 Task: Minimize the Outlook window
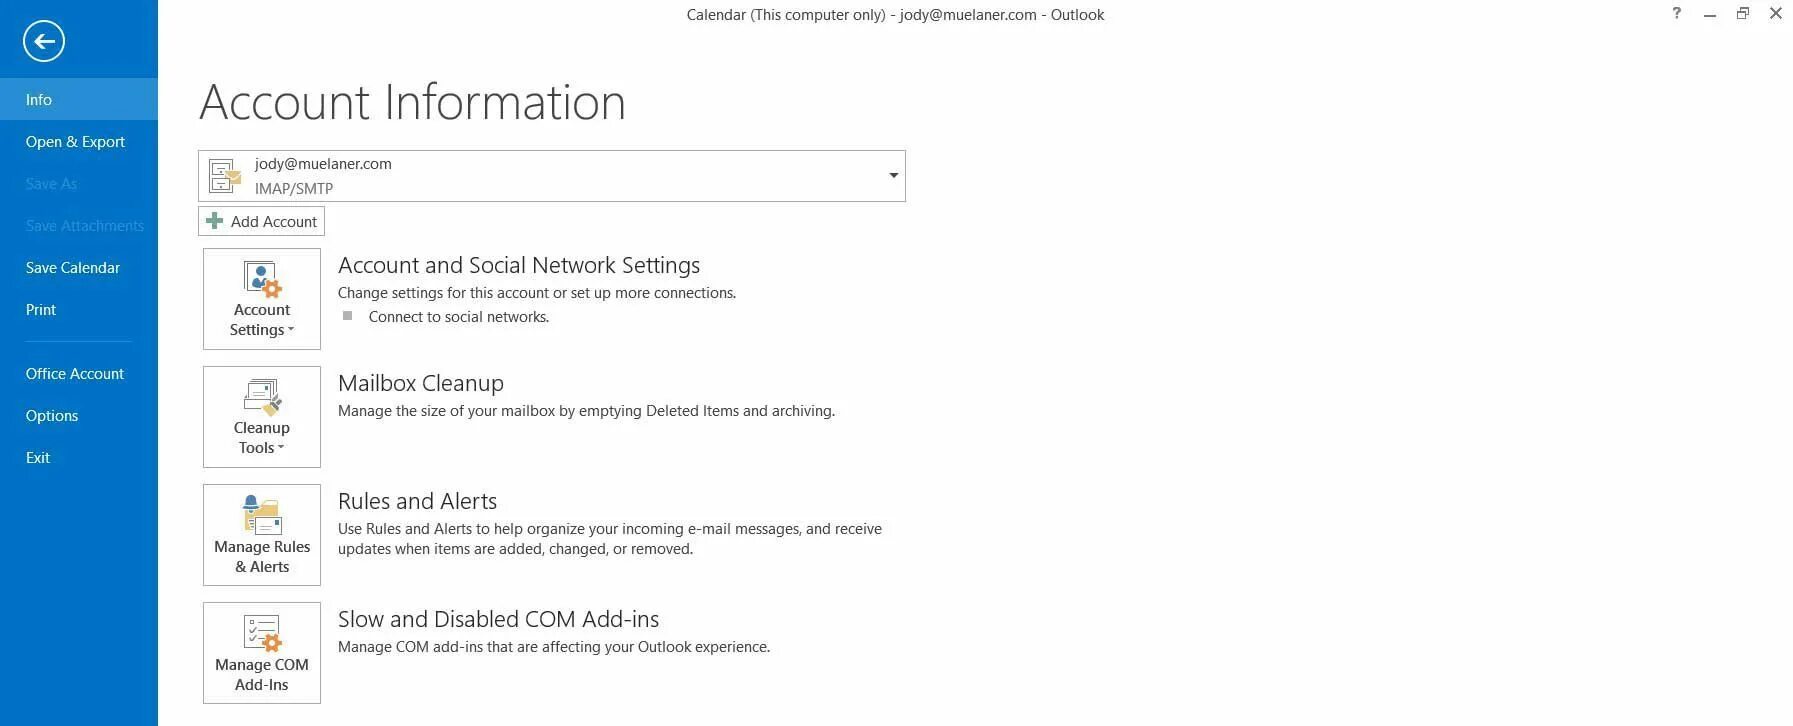pyautogui.click(x=1710, y=14)
